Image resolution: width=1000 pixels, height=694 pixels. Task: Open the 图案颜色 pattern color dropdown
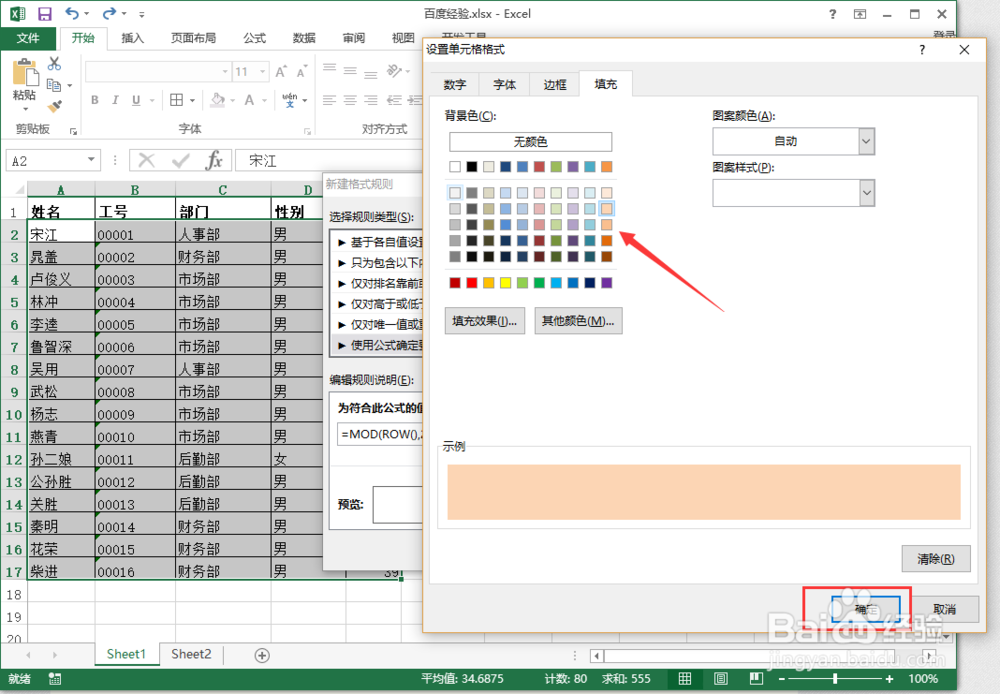865,141
